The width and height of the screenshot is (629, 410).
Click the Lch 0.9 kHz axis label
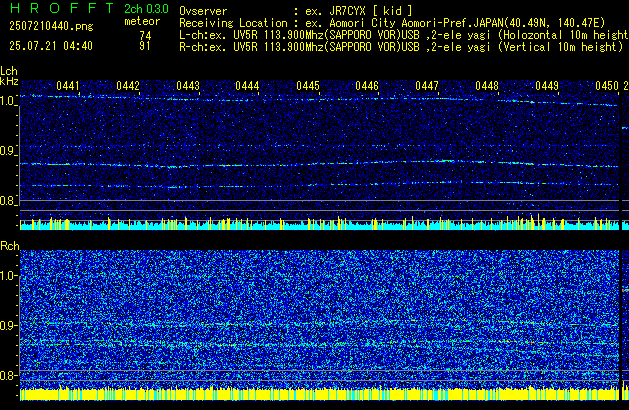point(8,151)
